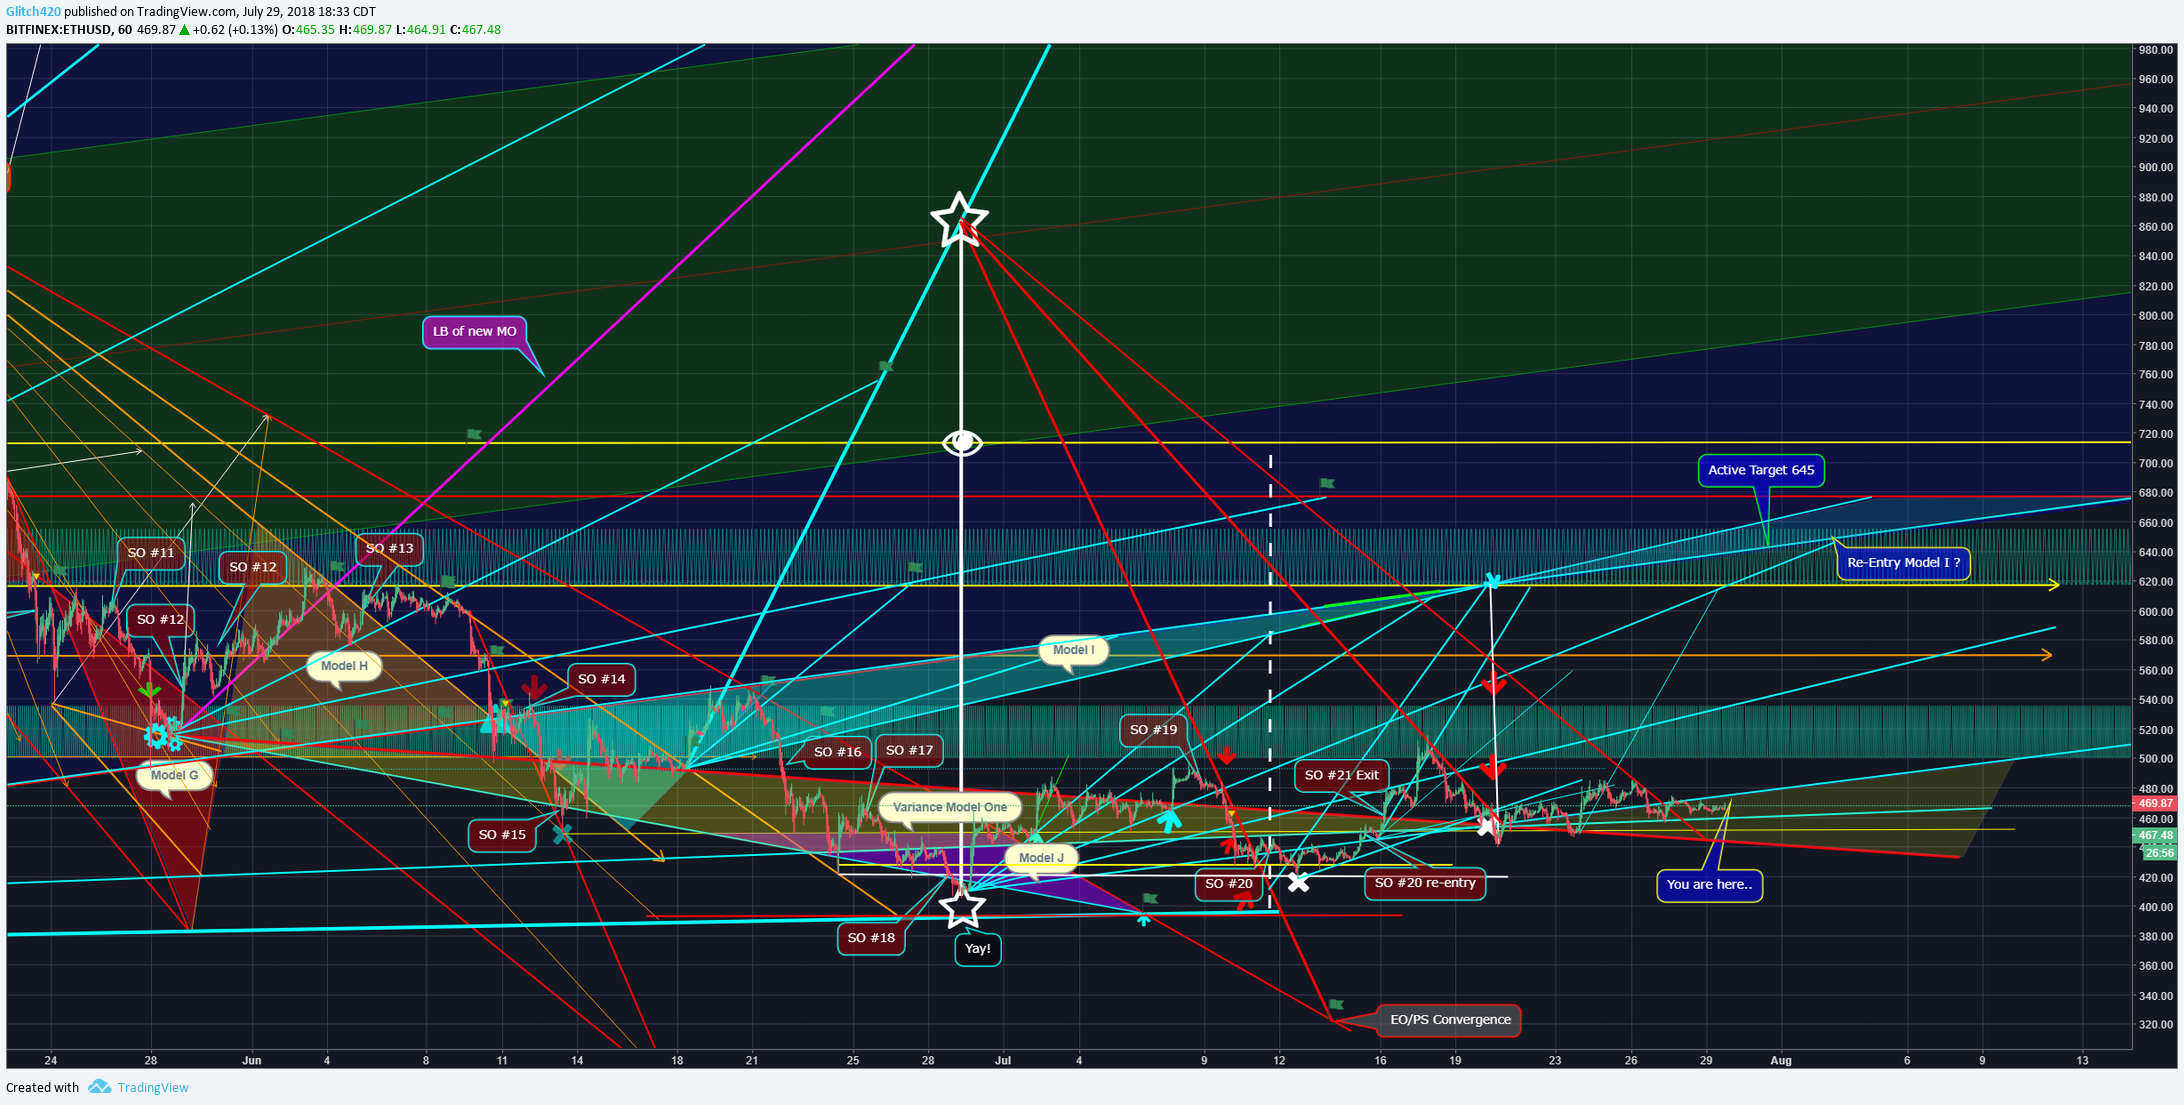This screenshot has height=1105, width=2184.
Task: Click the Model I balloon label
Action: point(1074,650)
